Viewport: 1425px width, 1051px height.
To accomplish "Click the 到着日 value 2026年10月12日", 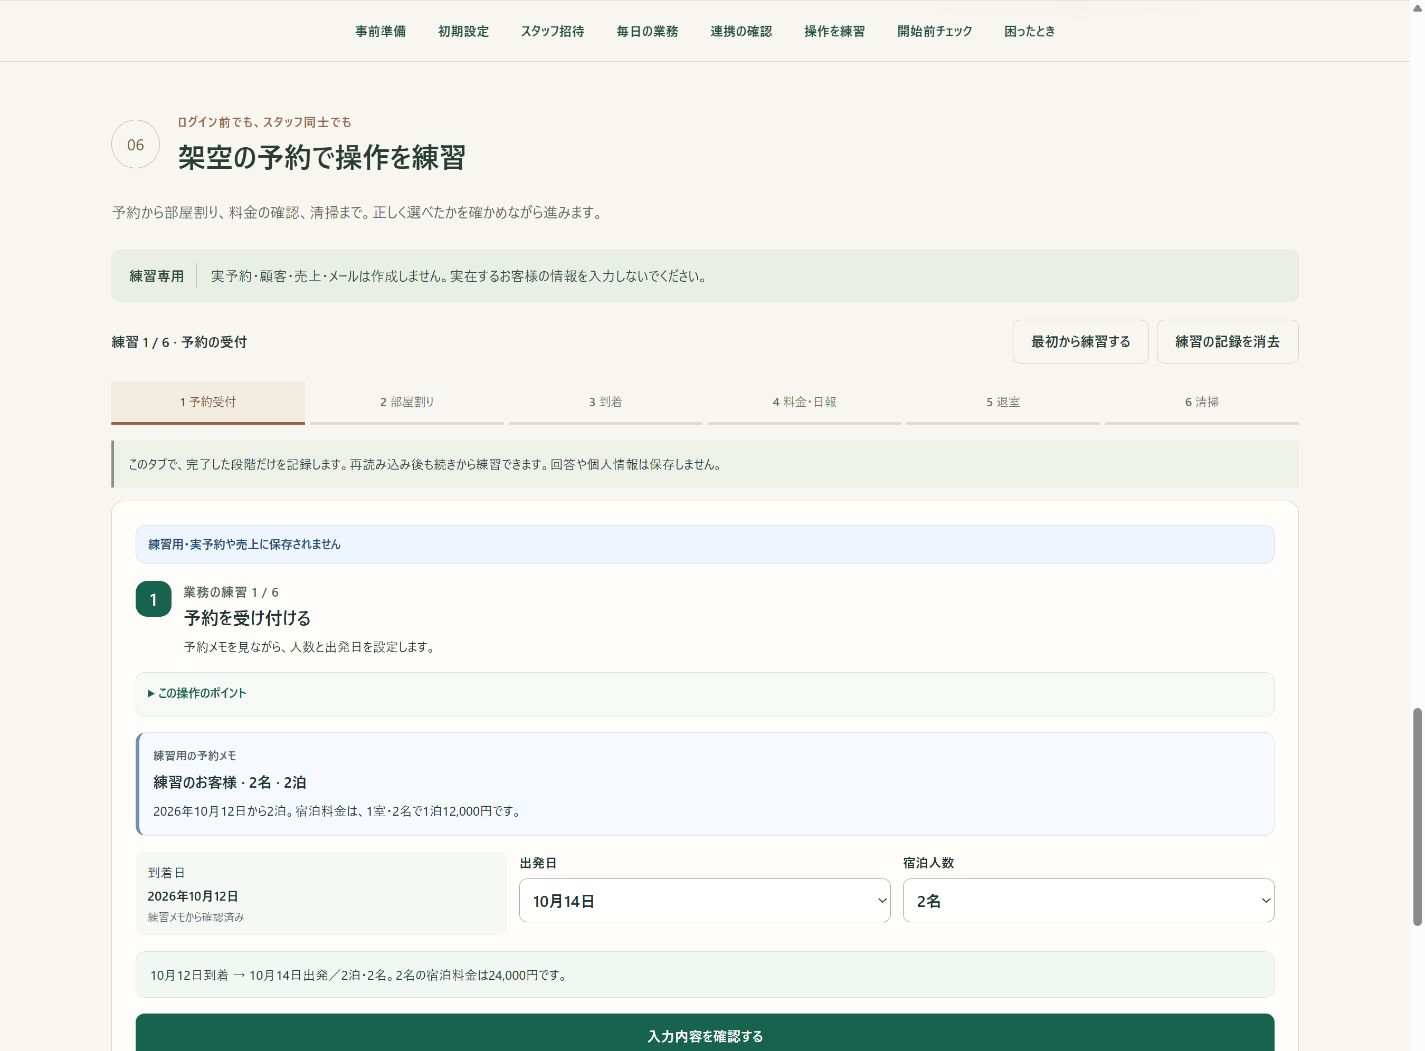I will pyautogui.click(x=193, y=897).
